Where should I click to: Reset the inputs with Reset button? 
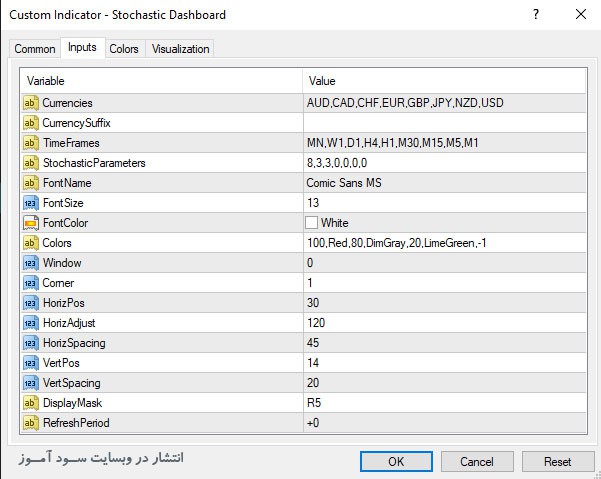[x=557, y=462]
